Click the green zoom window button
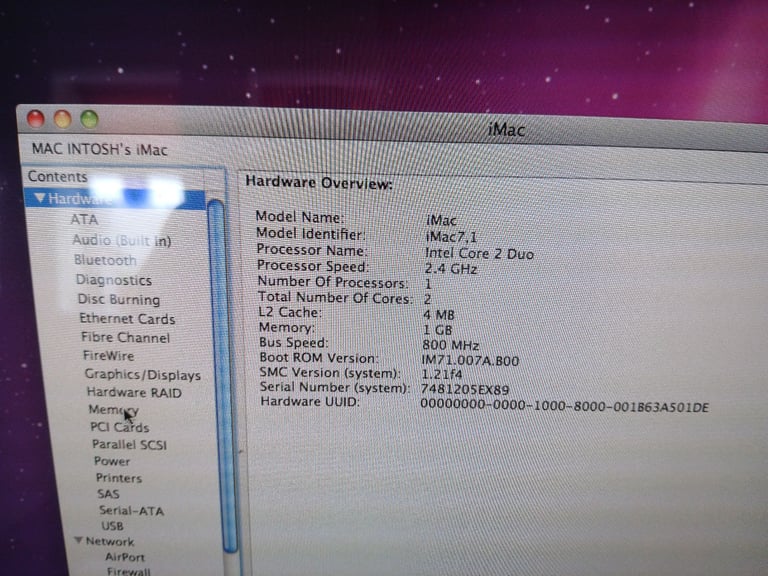The height and width of the screenshot is (576, 768). (x=89, y=120)
